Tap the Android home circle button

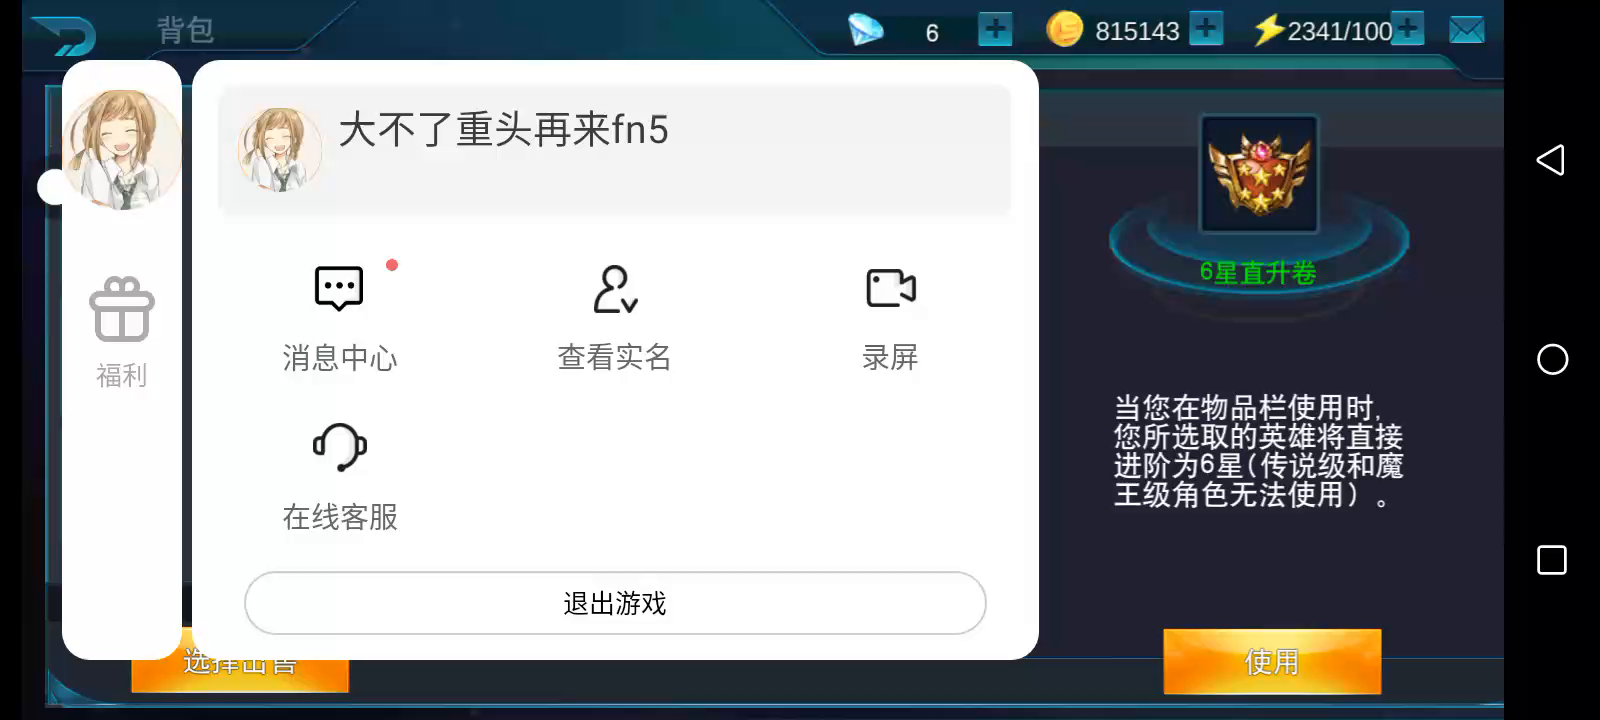pos(1552,359)
